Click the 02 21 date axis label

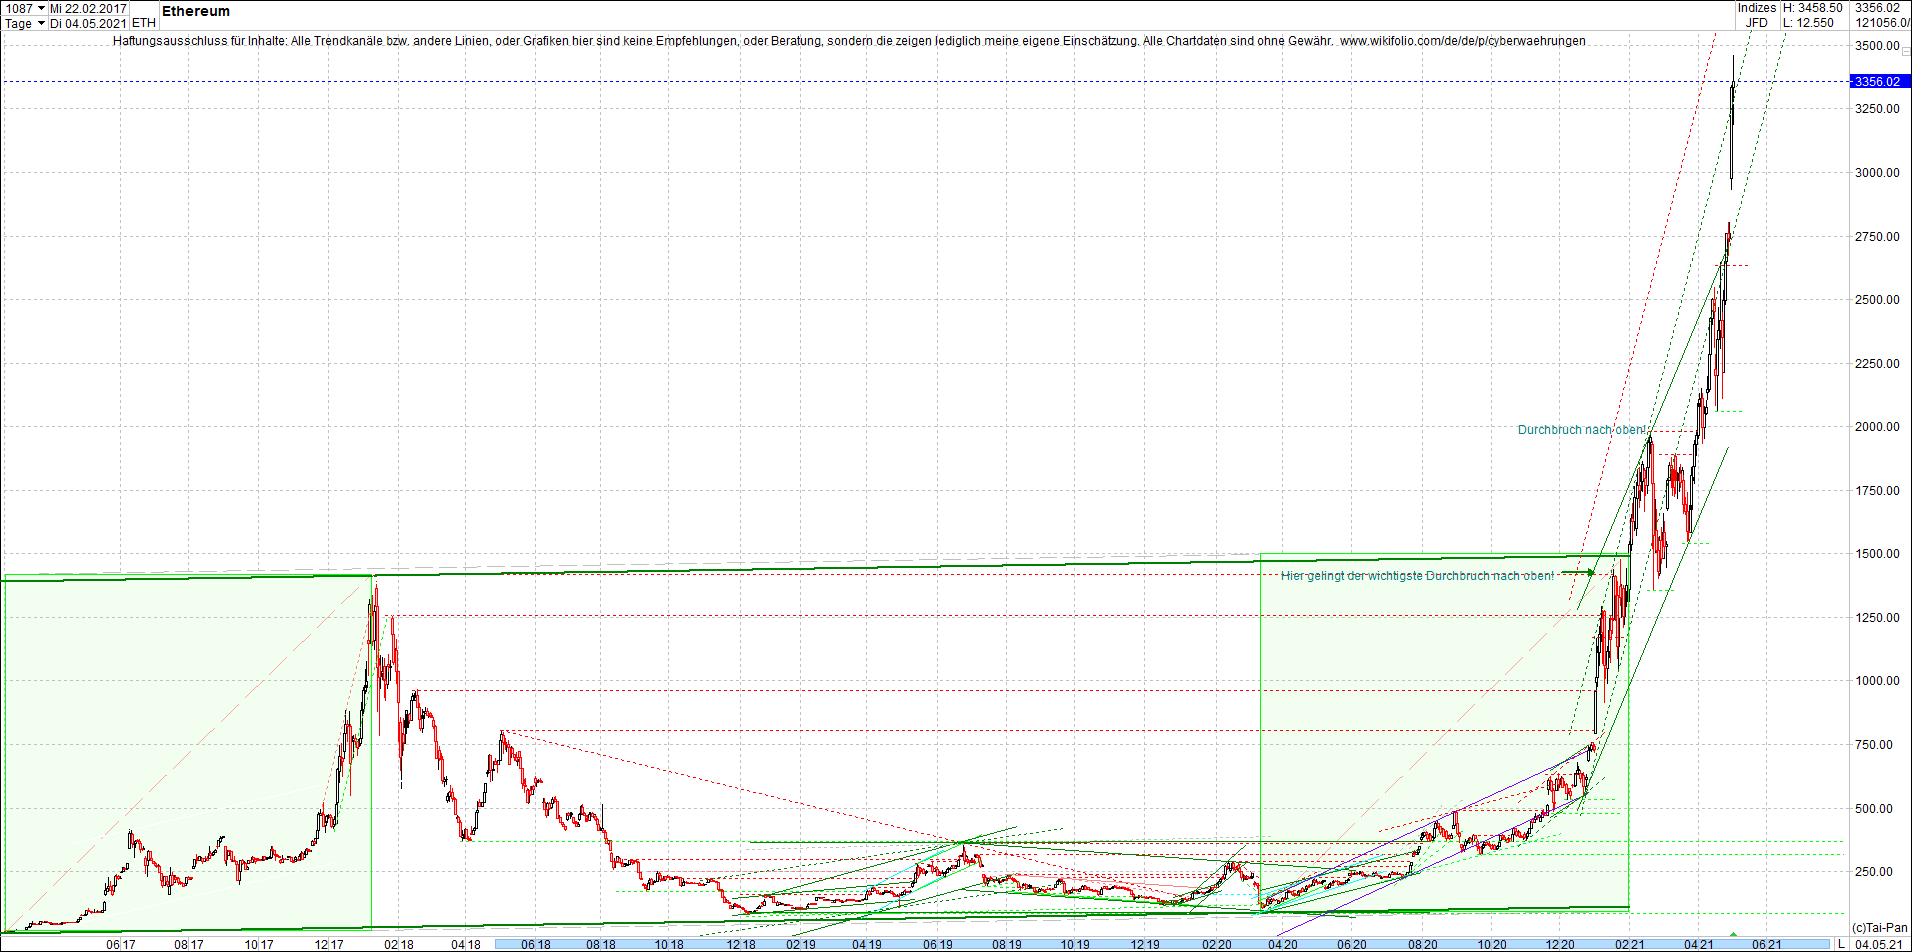pyautogui.click(x=1629, y=944)
